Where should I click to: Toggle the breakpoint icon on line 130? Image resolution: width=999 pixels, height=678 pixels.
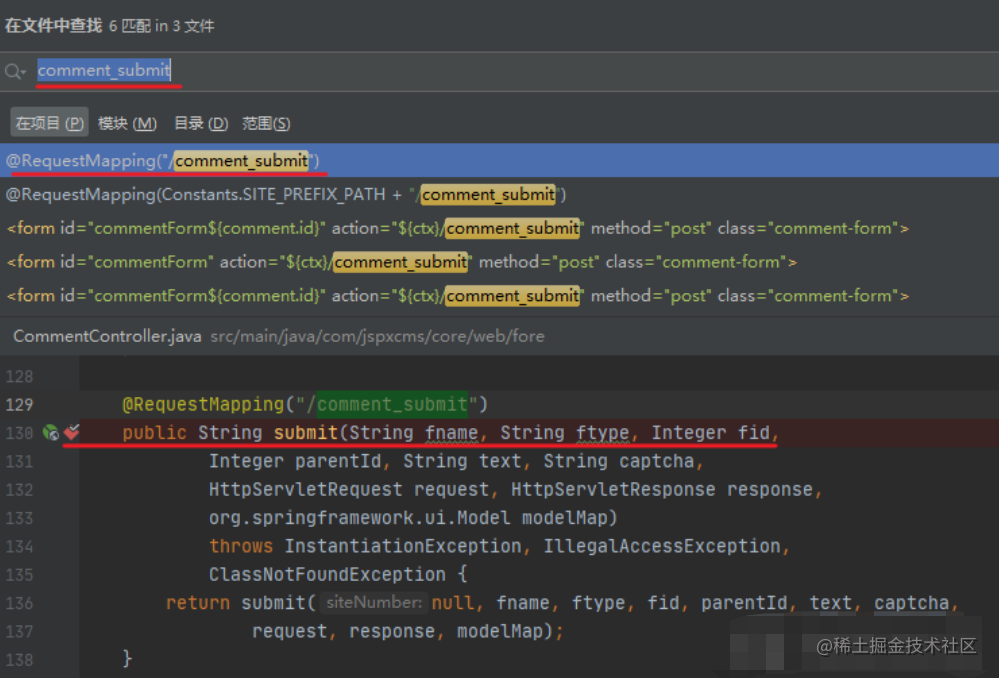(71, 432)
